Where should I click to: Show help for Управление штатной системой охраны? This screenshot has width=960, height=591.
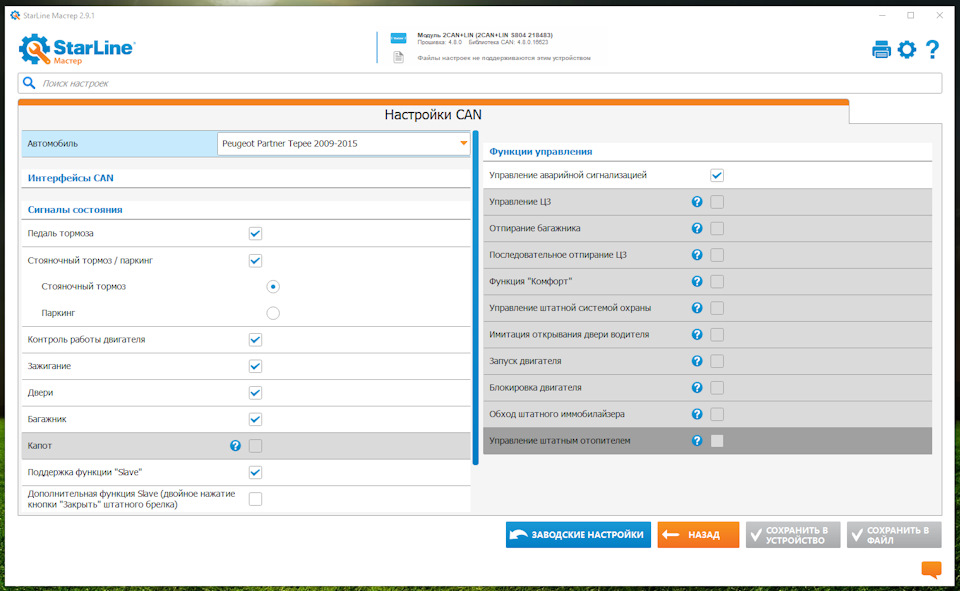click(697, 308)
